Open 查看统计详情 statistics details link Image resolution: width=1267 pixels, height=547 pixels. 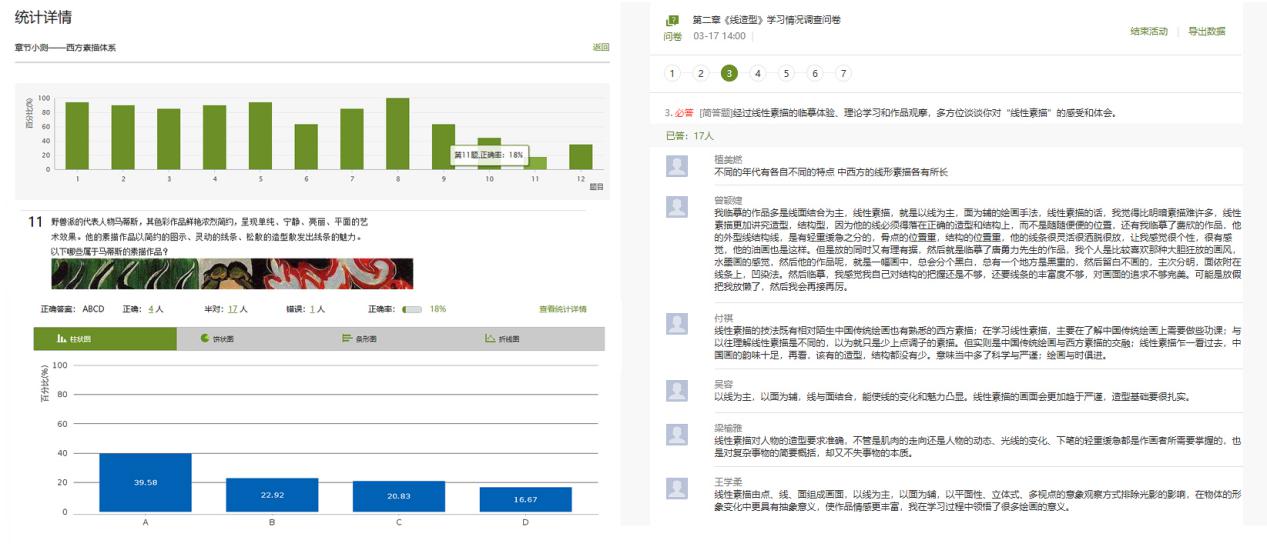click(562, 309)
